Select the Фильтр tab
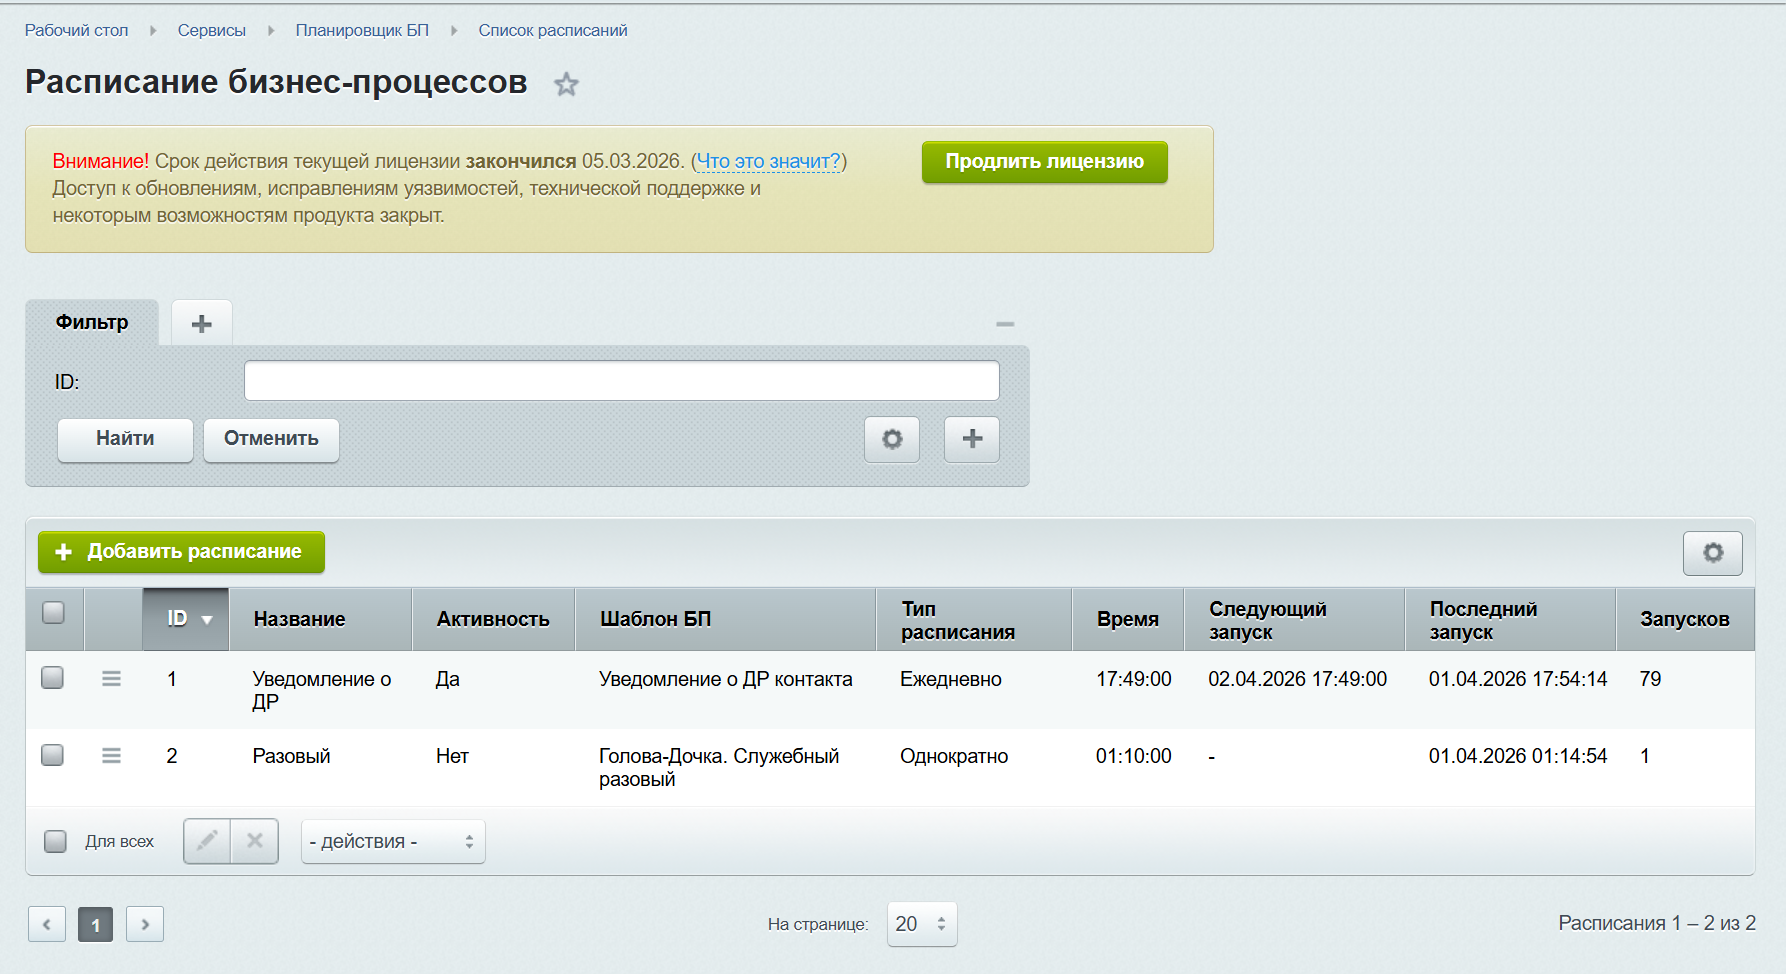 click(92, 322)
